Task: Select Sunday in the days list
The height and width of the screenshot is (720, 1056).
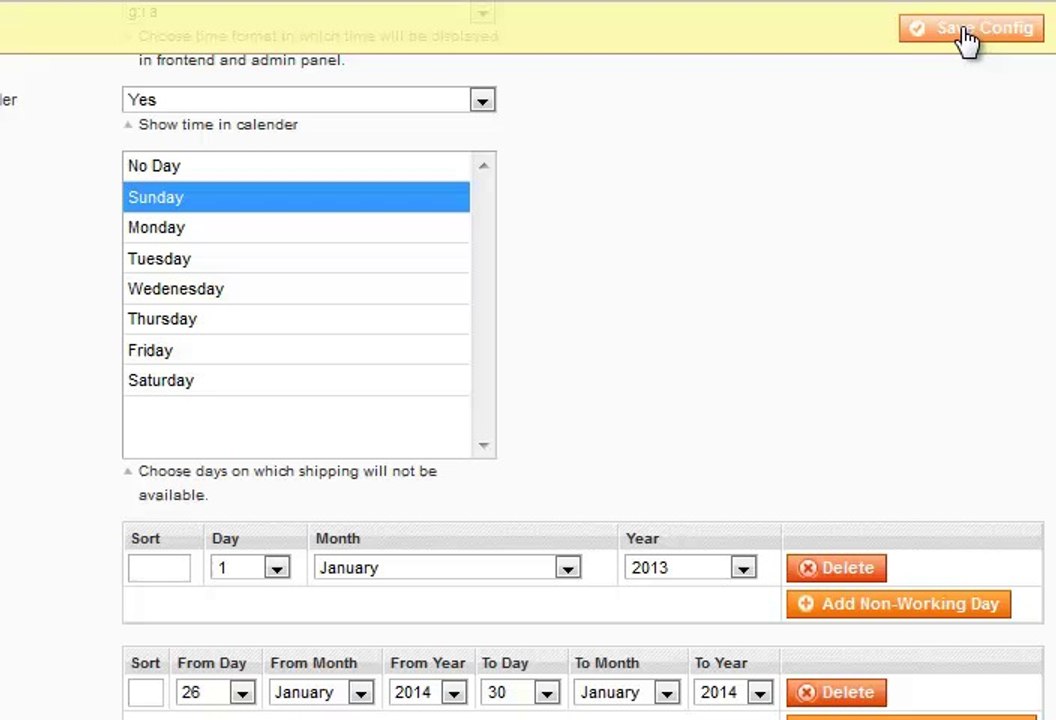Action: click(x=296, y=197)
